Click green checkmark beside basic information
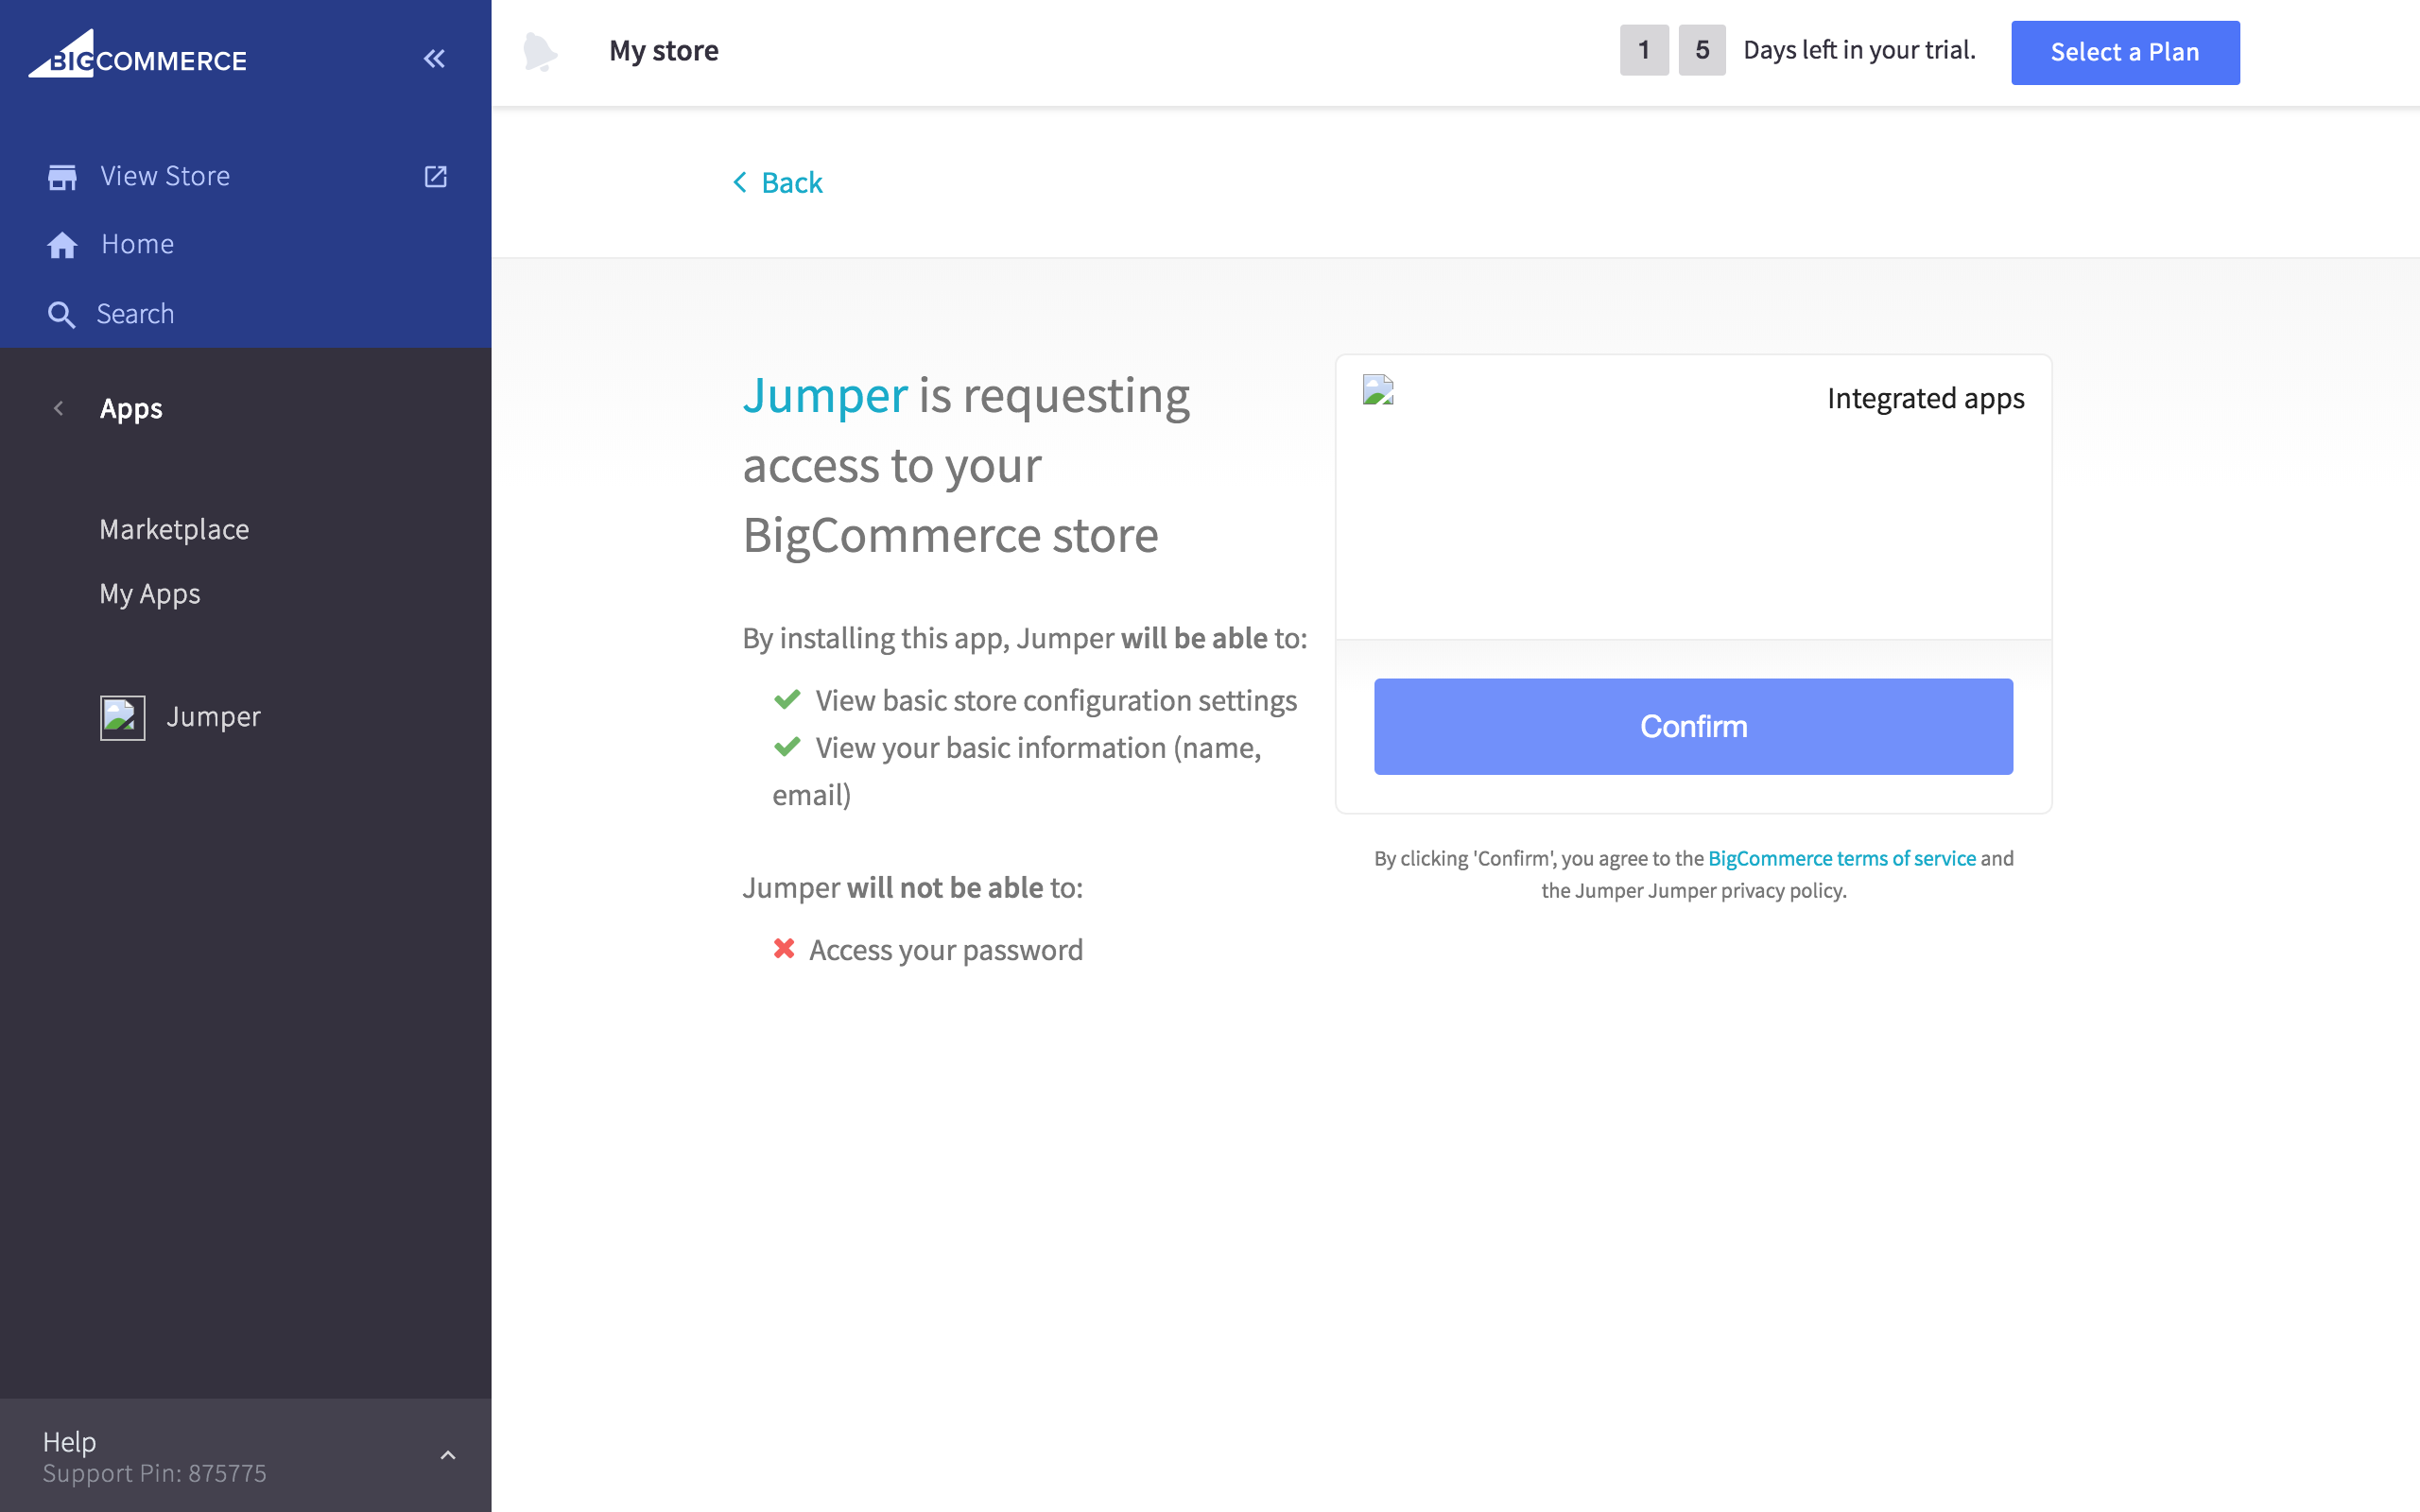 pos(787,746)
